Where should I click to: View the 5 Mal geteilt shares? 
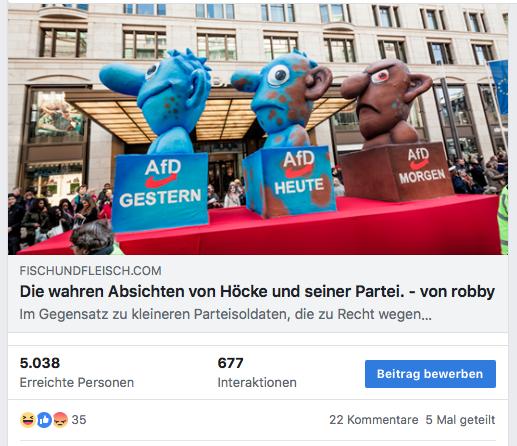pyautogui.click(x=460, y=420)
